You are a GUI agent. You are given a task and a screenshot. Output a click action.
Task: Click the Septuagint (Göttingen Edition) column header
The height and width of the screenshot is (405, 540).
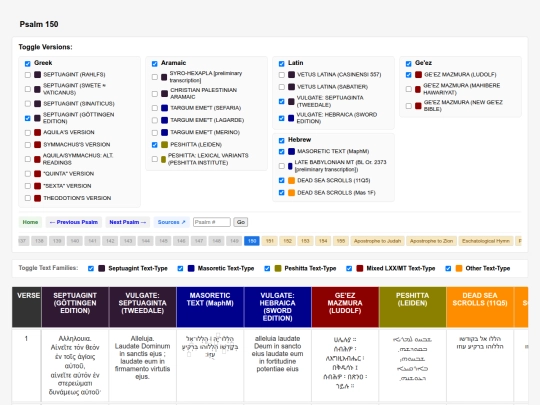coord(75,307)
